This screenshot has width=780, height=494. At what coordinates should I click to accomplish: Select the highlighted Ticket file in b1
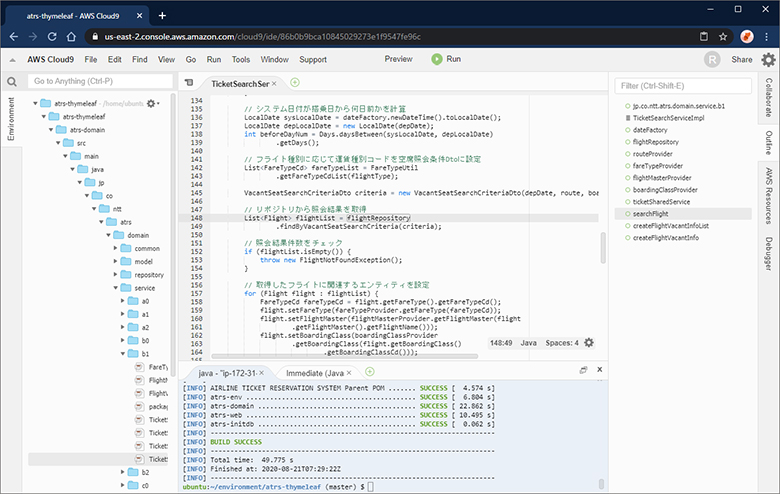coord(98,459)
